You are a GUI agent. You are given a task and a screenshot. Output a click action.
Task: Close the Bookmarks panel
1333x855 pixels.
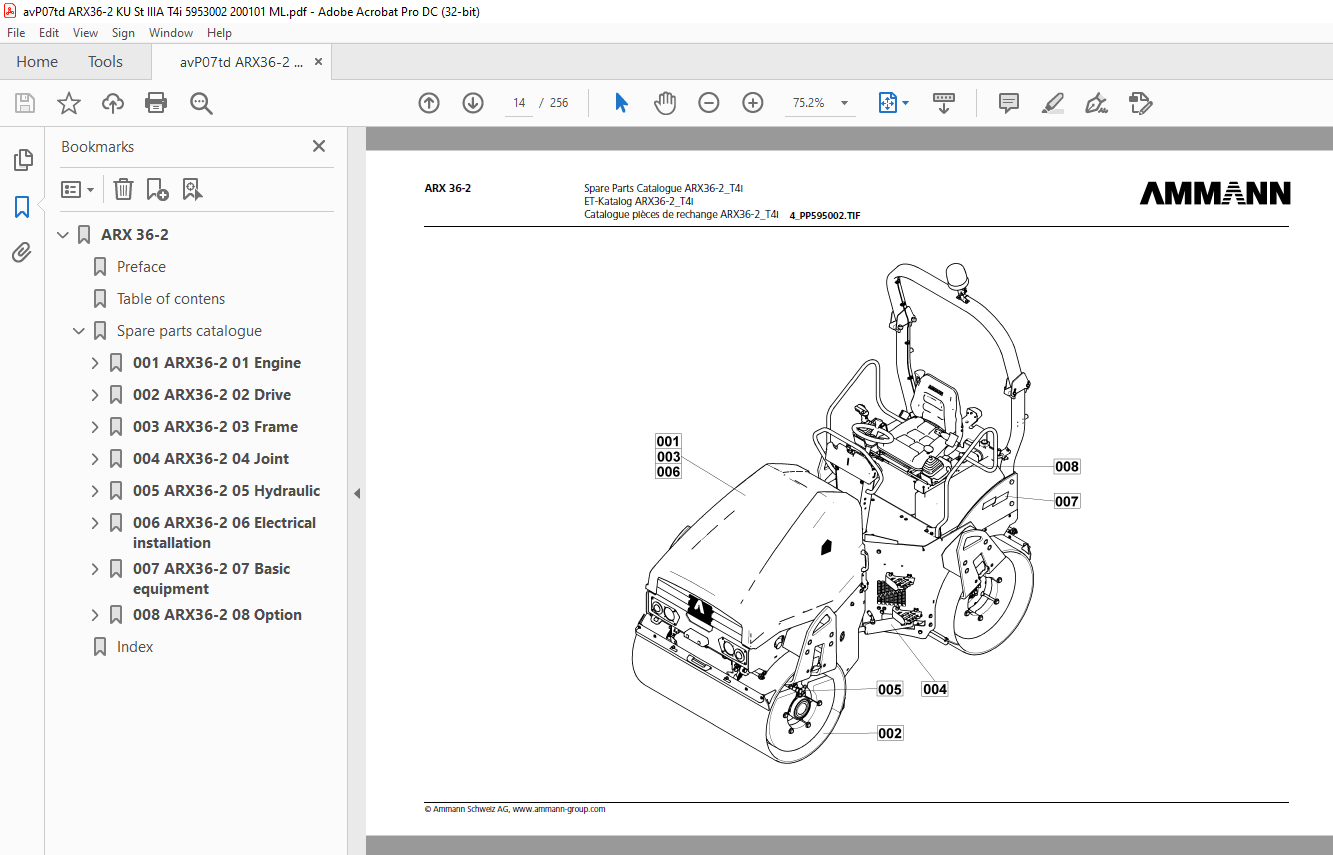319,146
